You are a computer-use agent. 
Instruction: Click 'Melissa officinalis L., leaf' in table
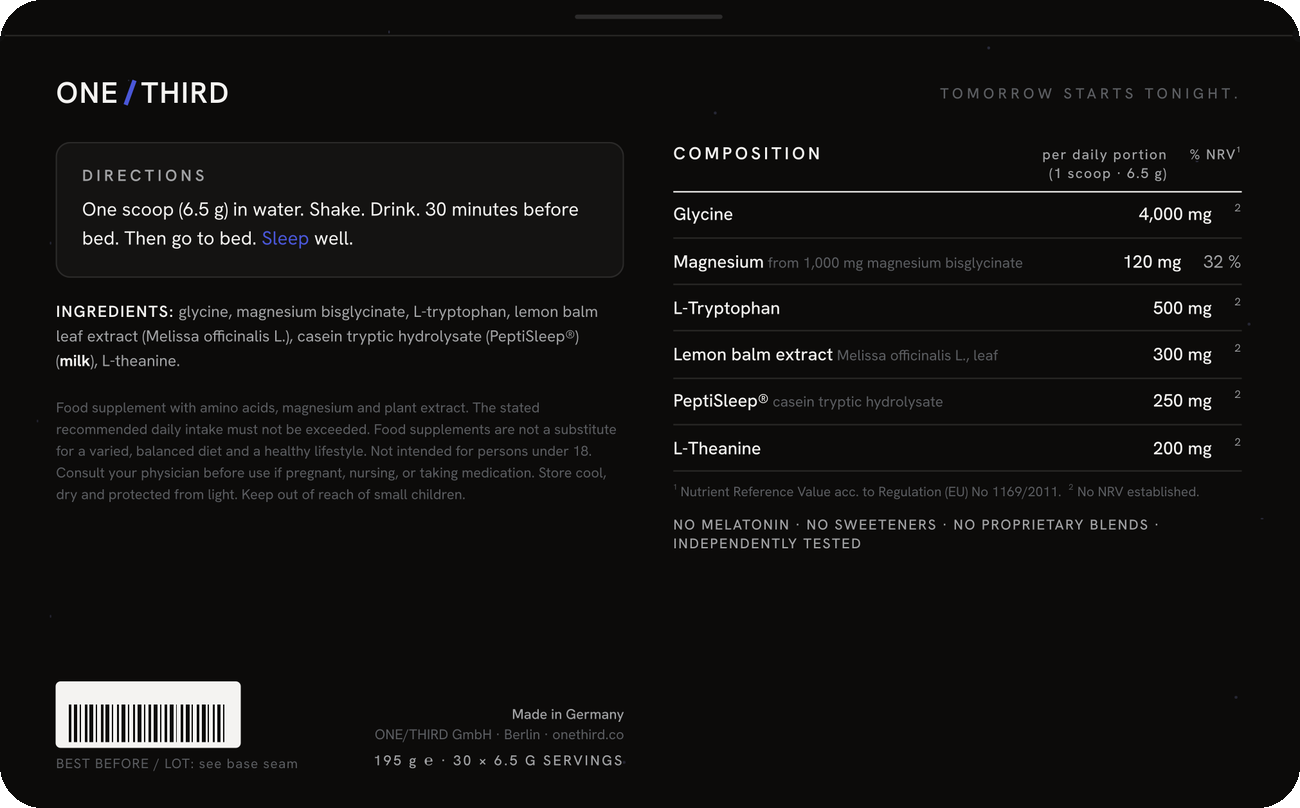coord(917,356)
